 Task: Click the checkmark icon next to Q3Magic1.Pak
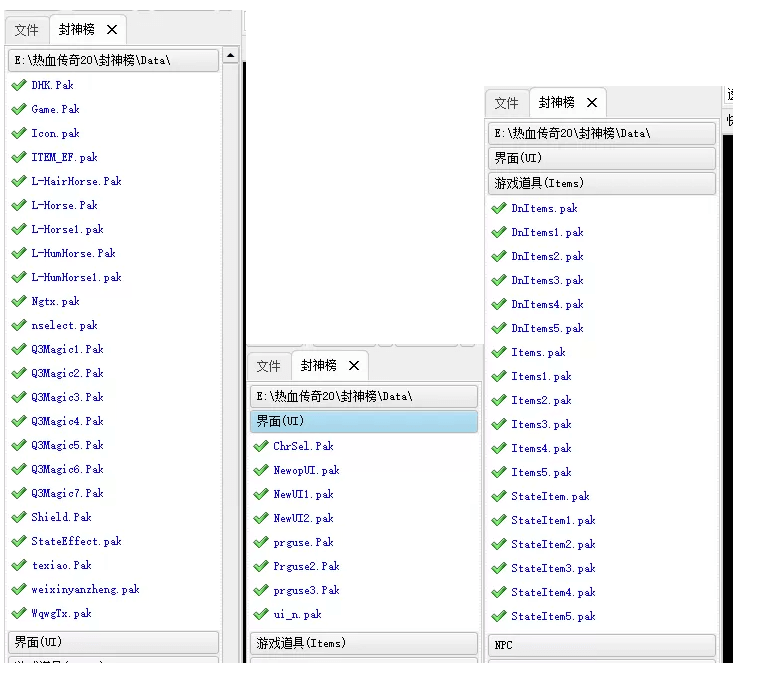click(x=19, y=349)
